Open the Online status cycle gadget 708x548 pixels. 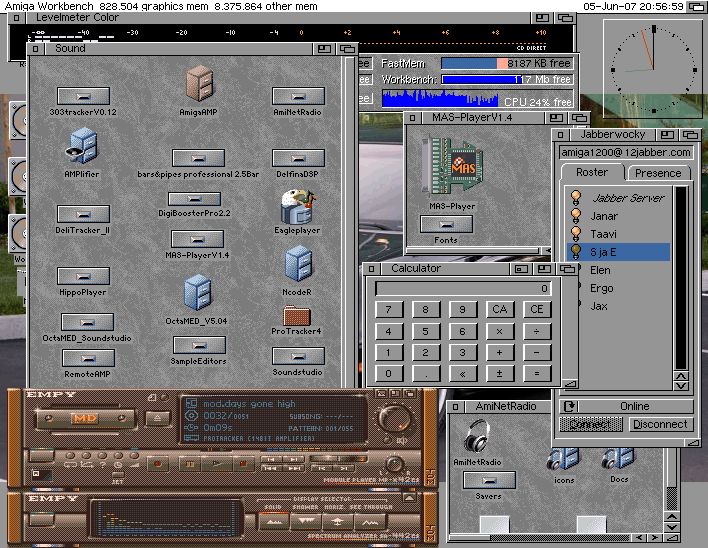[x=626, y=406]
